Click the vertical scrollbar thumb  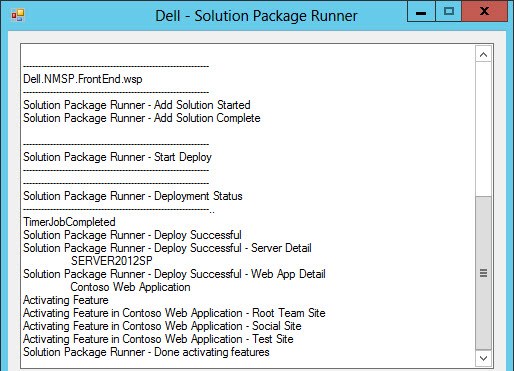coord(483,273)
